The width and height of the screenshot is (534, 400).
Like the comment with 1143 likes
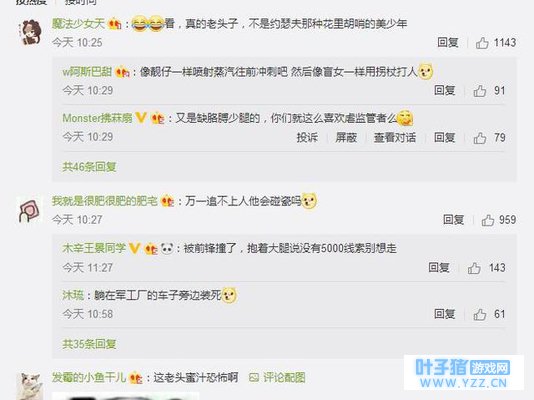(x=482, y=43)
